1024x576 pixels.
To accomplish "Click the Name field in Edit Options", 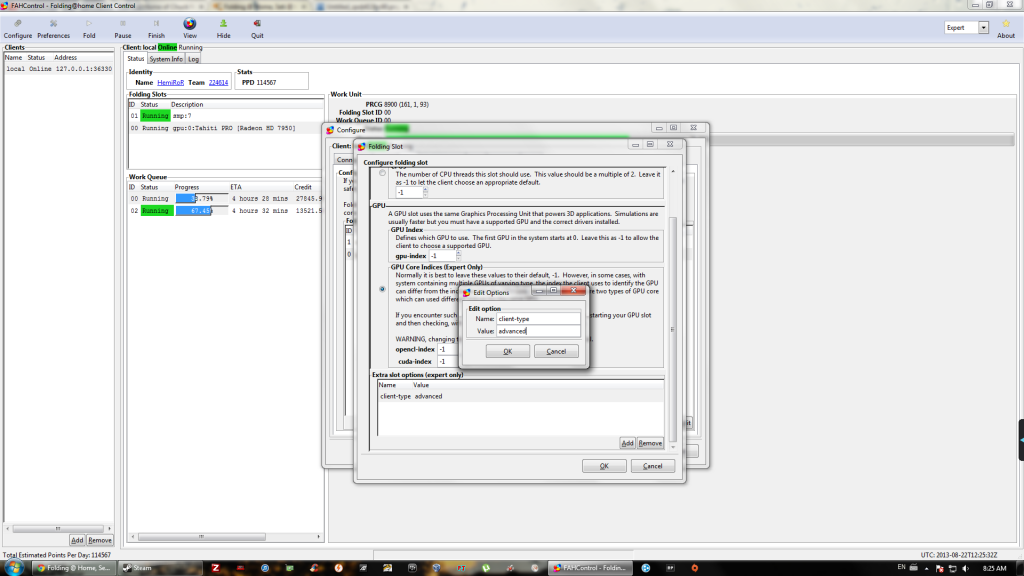I will click(x=538, y=319).
